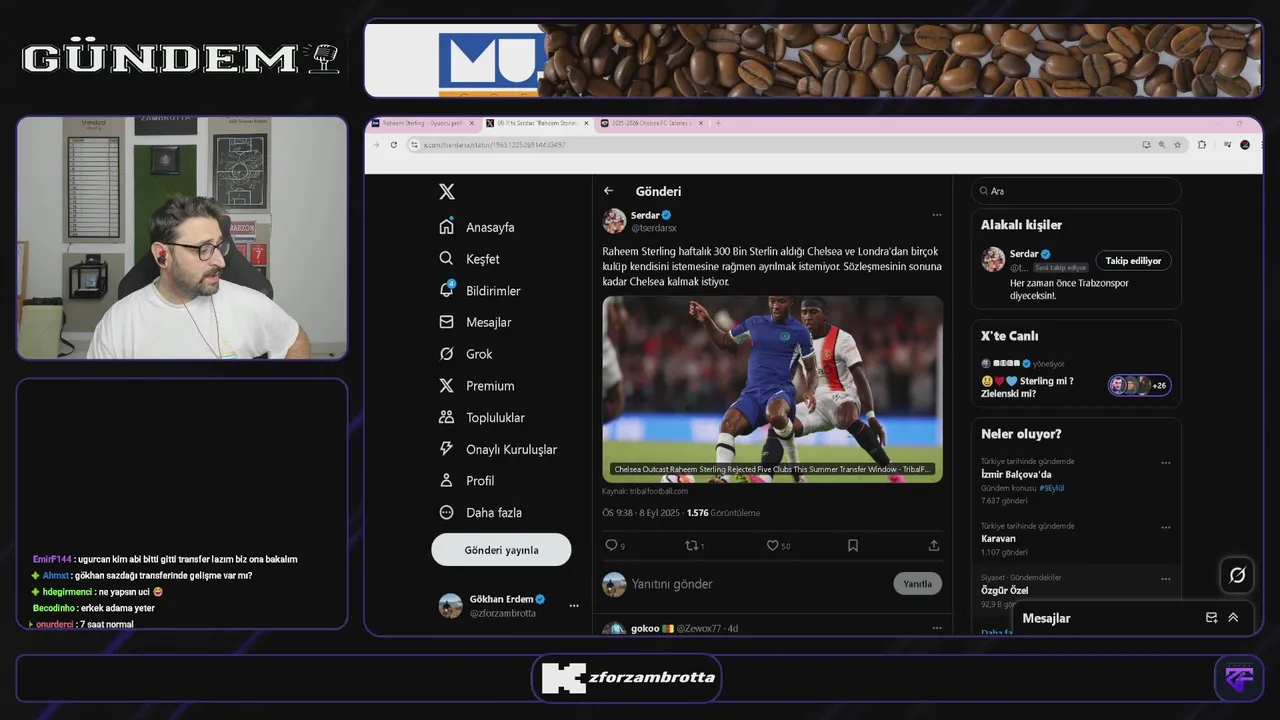
Task: Switch to the Raheem Sterling Oyuncu profili tab
Action: pos(424,123)
